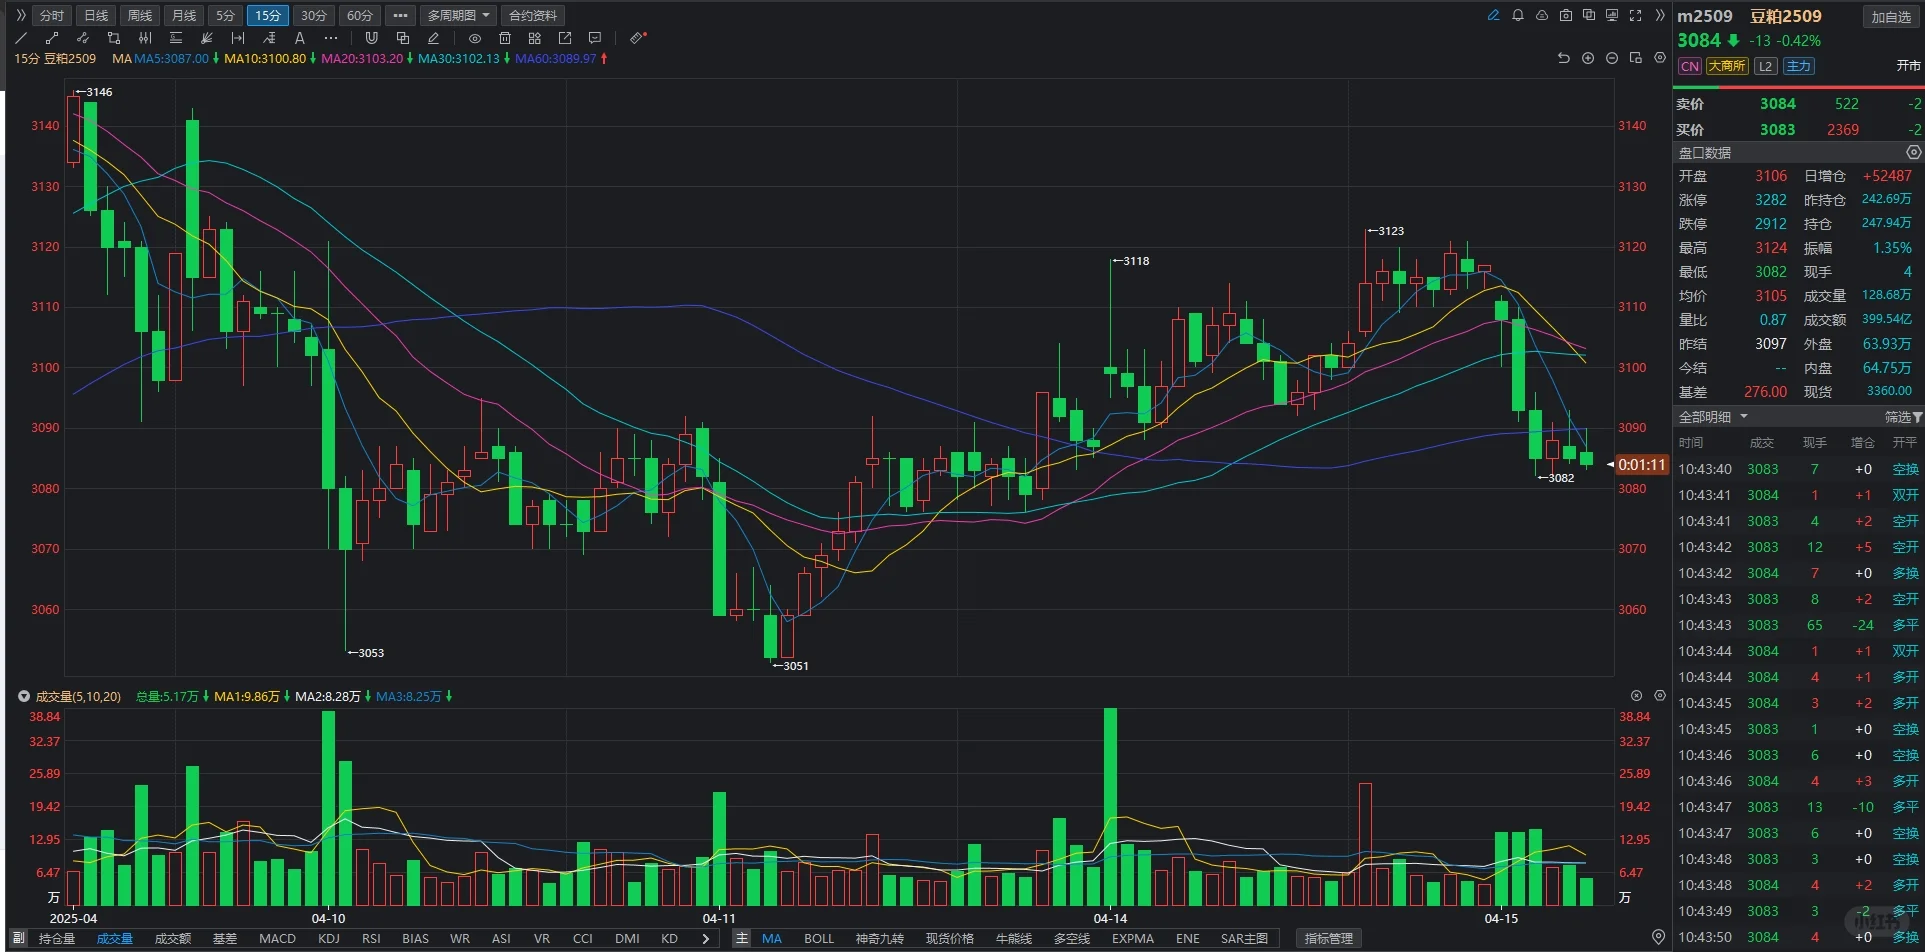Undo the last chart action

click(x=1564, y=58)
